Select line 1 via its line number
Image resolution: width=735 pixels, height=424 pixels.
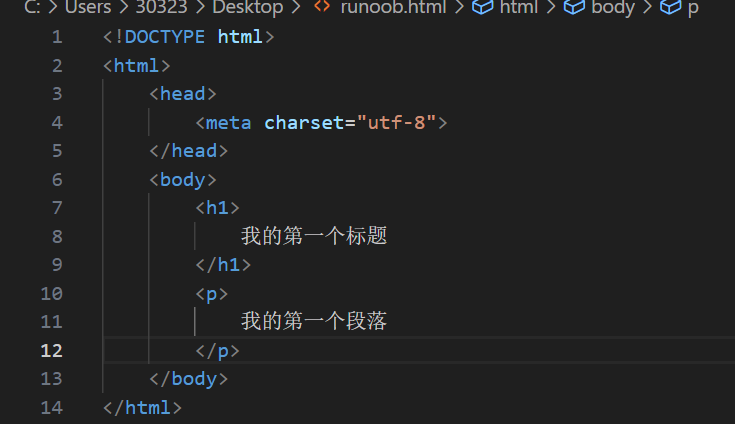click(56, 37)
